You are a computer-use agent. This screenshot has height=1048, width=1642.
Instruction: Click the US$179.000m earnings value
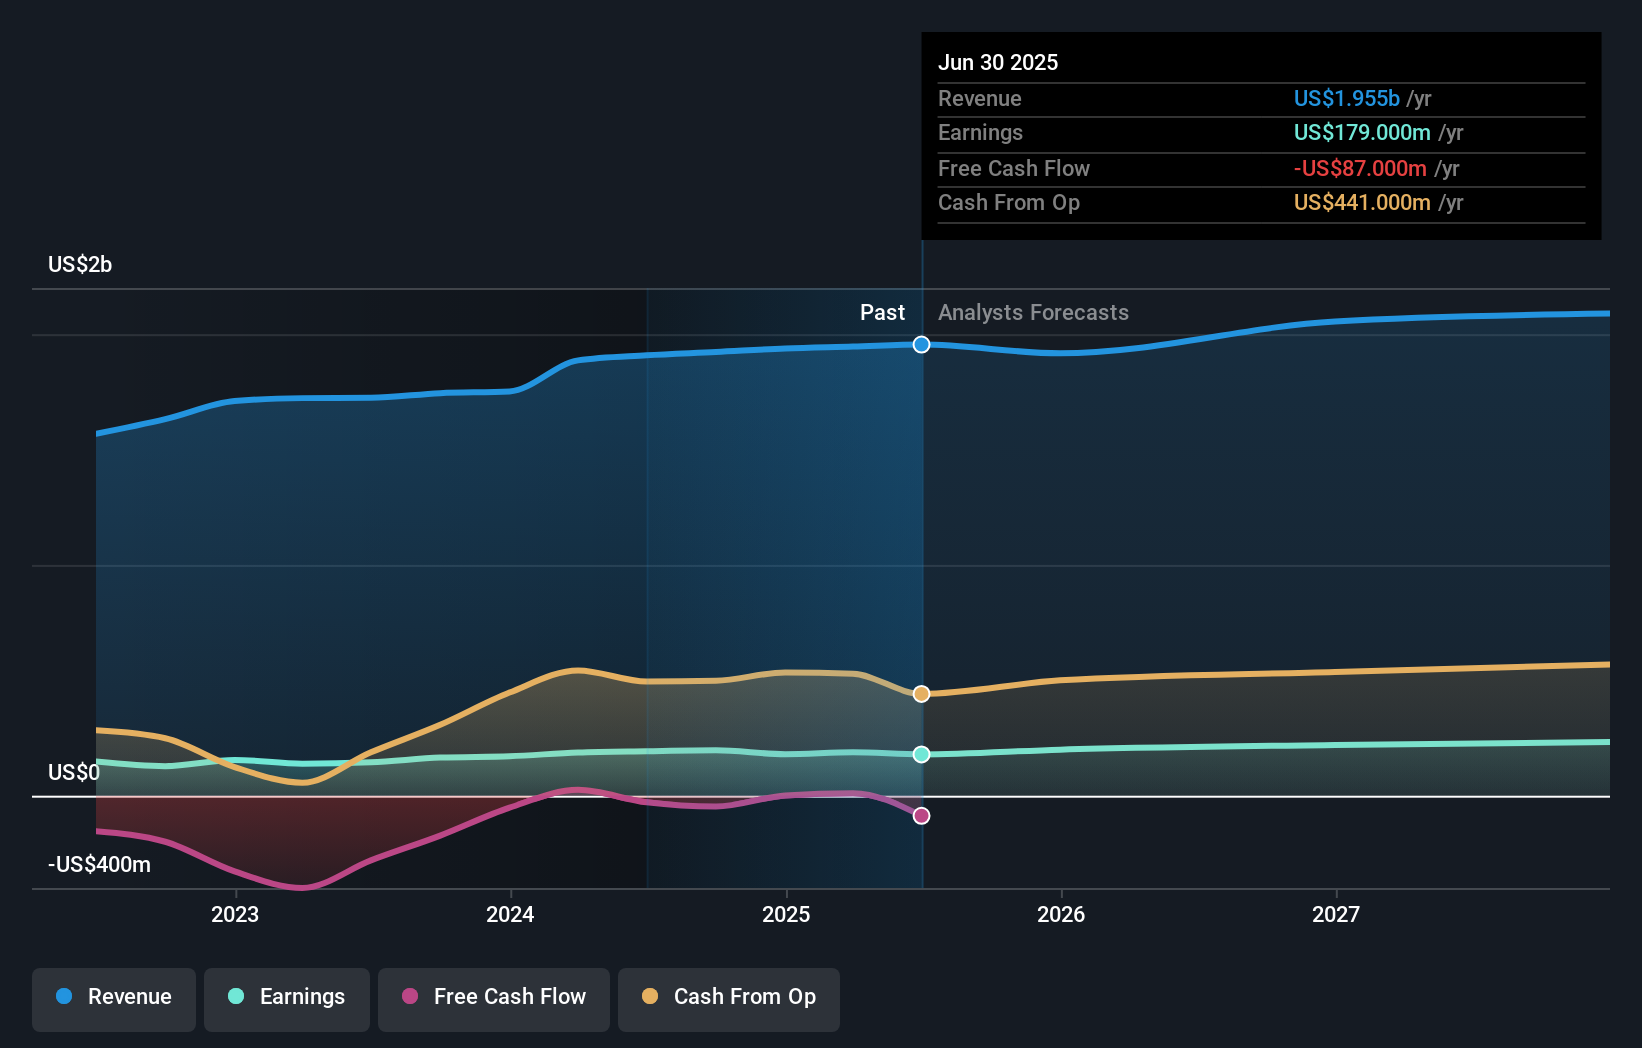click(x=1362, y=133)
